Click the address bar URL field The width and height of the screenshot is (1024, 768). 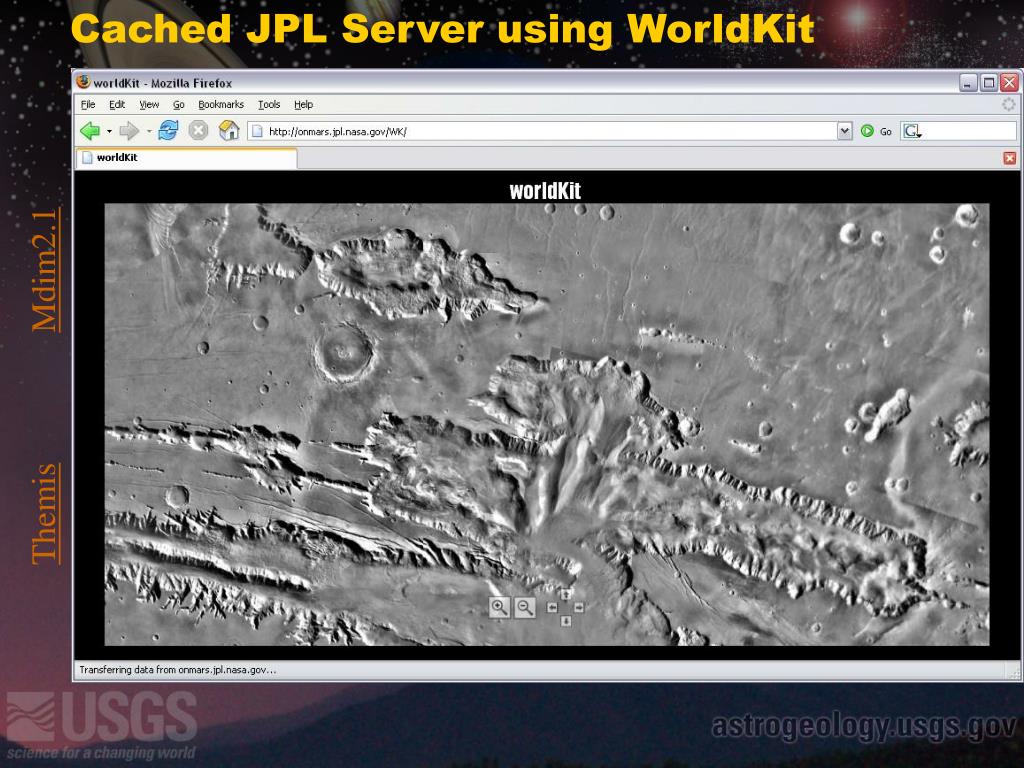coord(542,131)
